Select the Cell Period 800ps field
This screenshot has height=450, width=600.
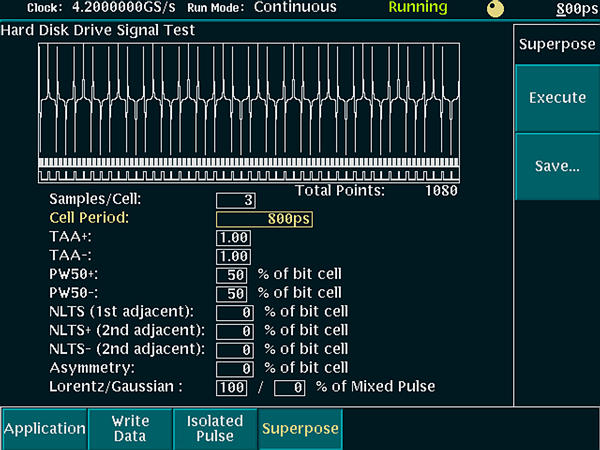coord(264,218)
